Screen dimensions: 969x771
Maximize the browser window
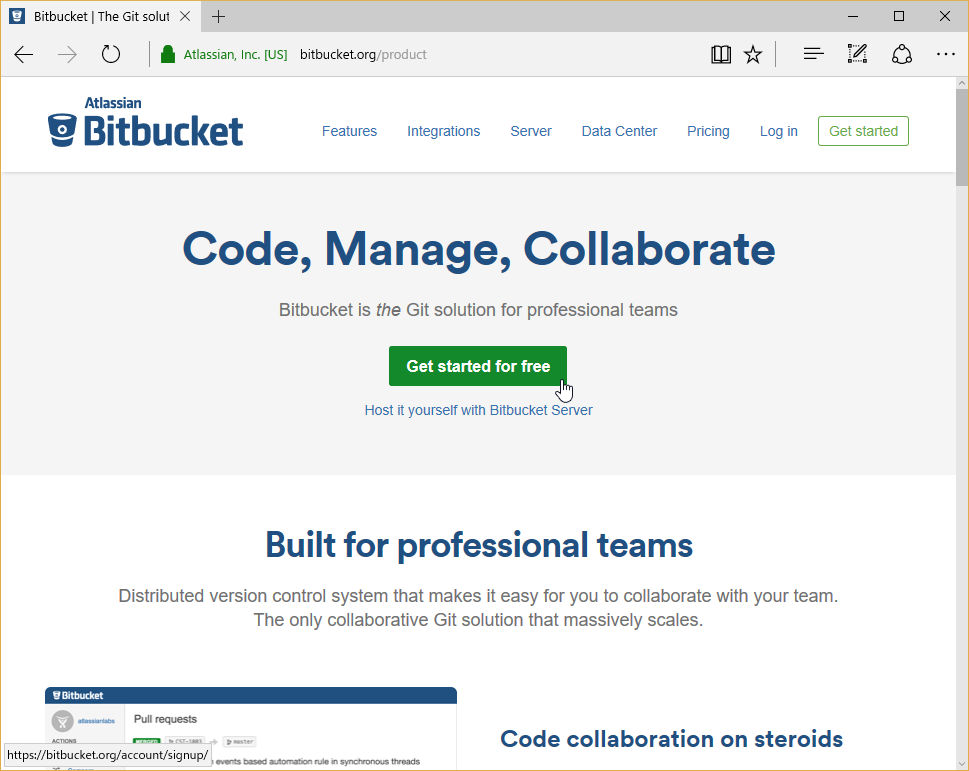coord(899,17)
